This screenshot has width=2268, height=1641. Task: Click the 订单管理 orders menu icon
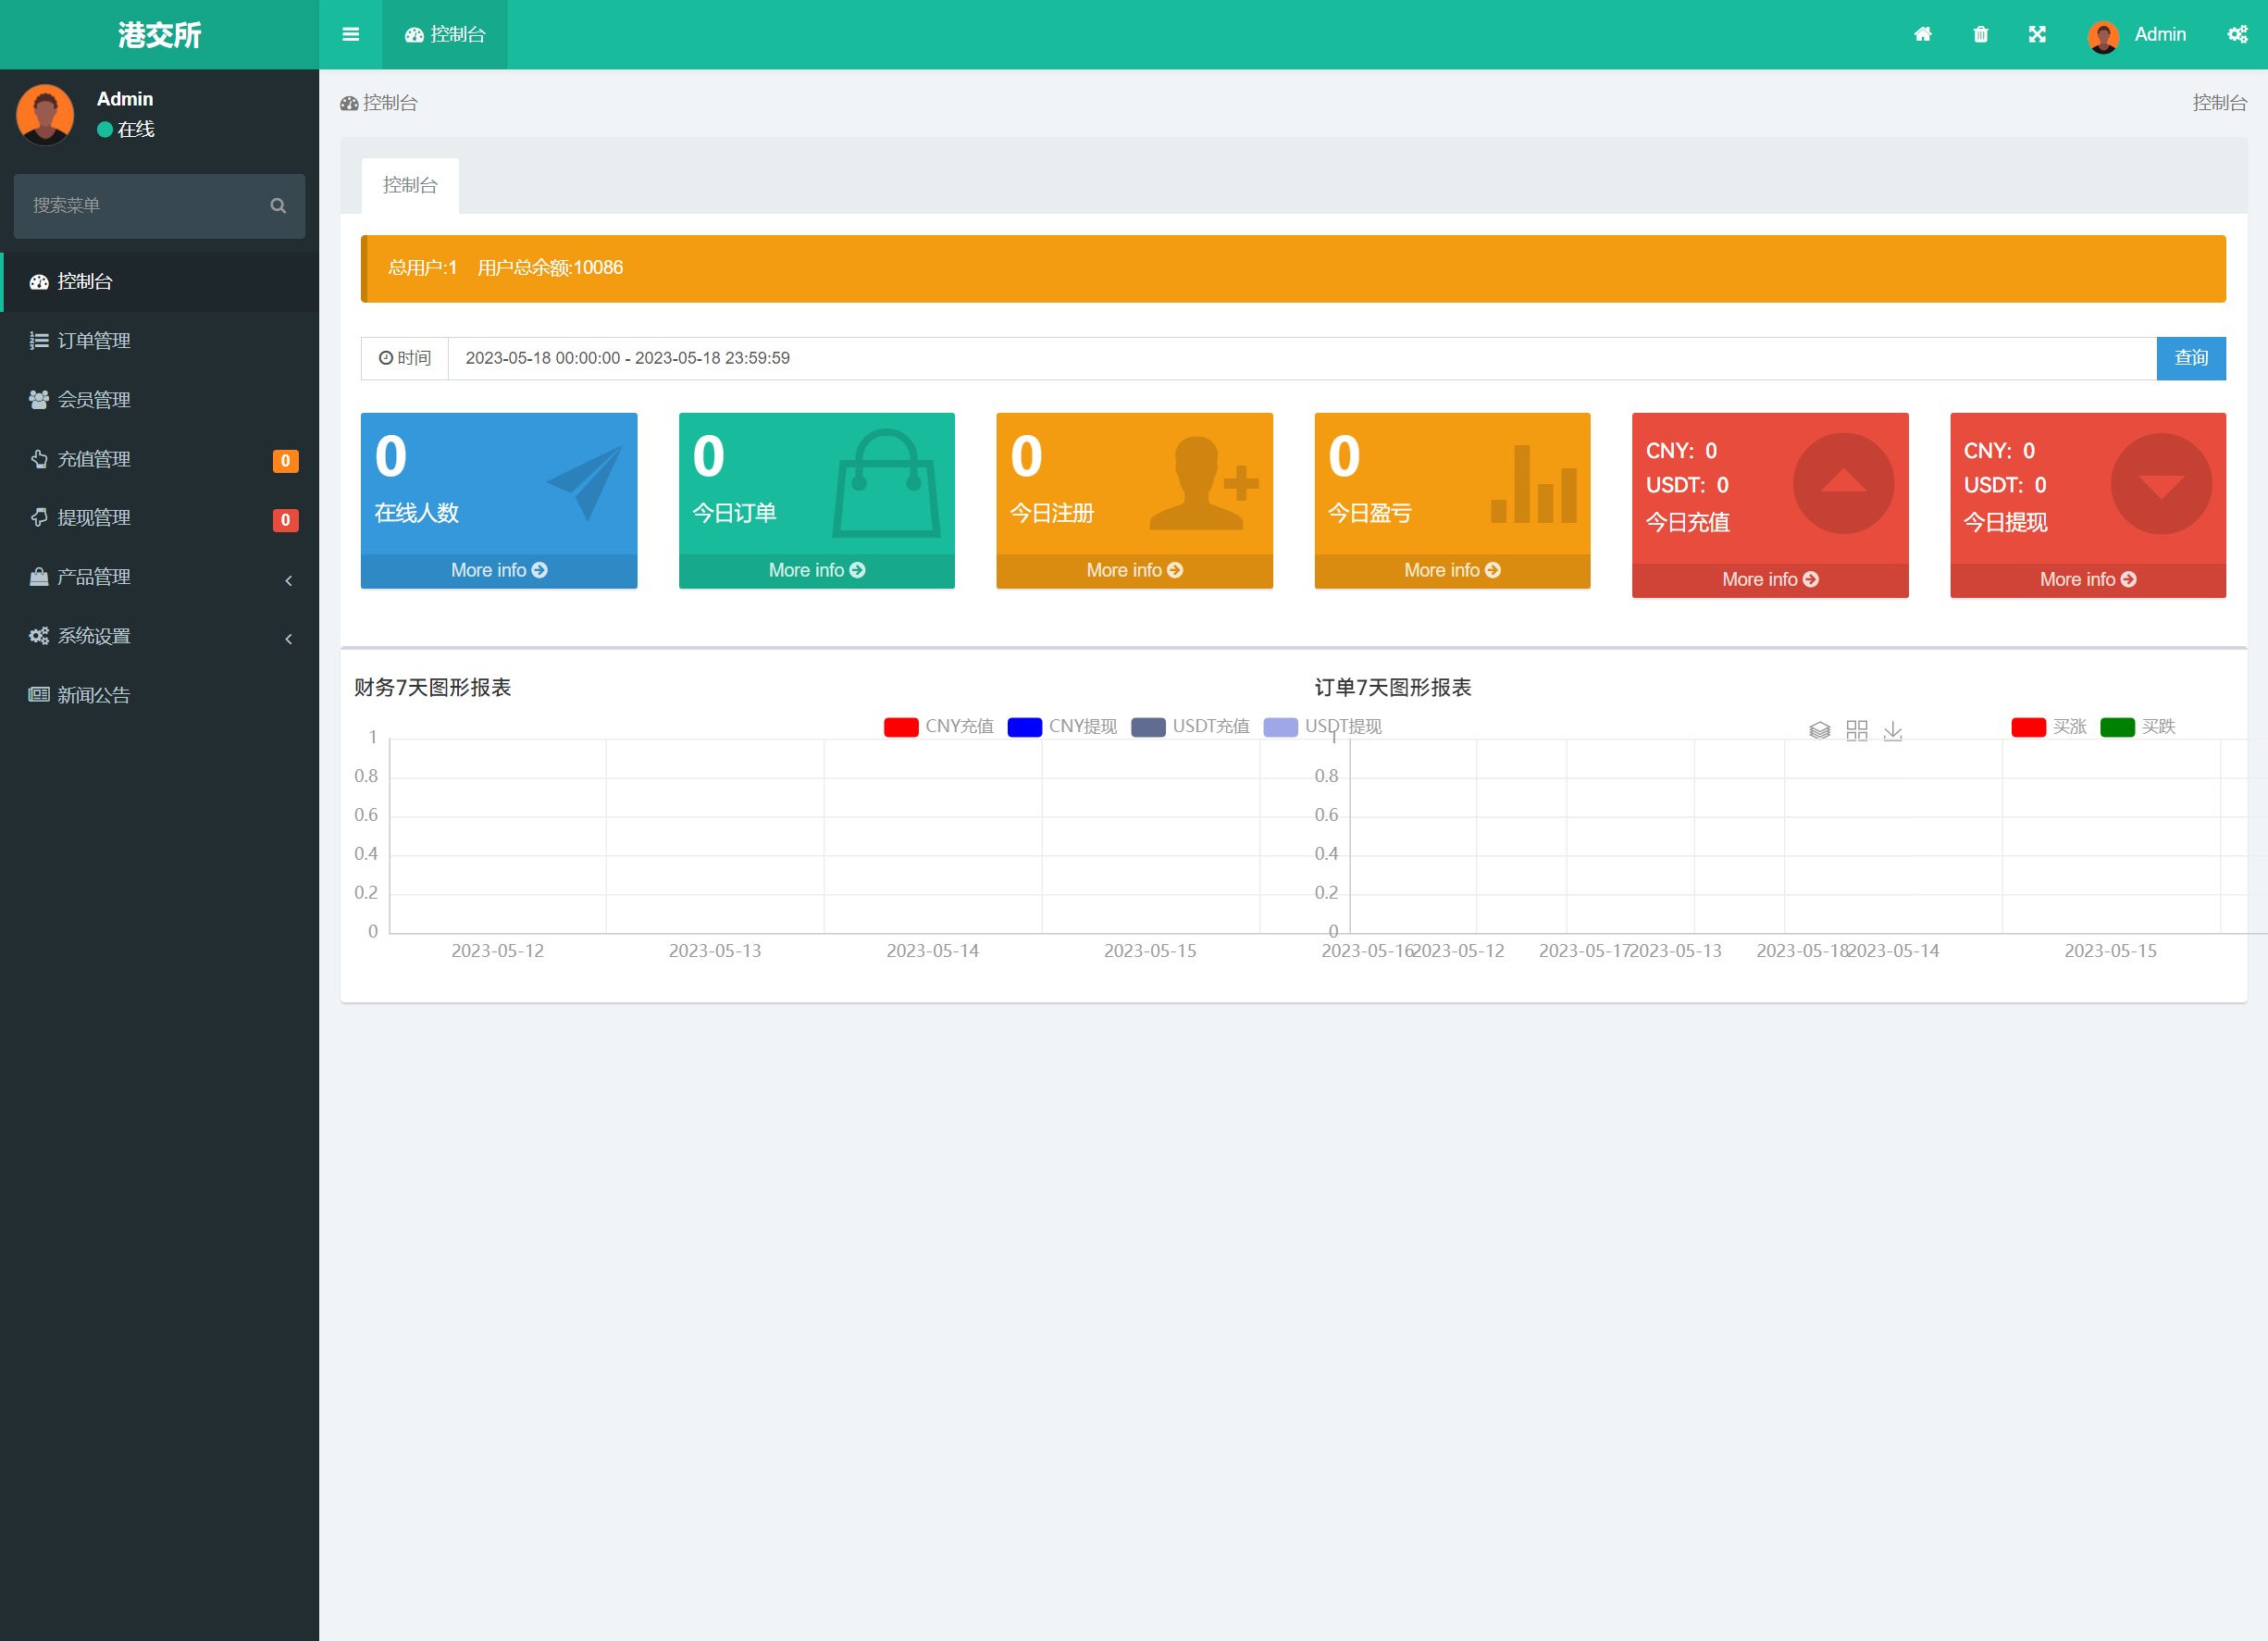(37, 338)
